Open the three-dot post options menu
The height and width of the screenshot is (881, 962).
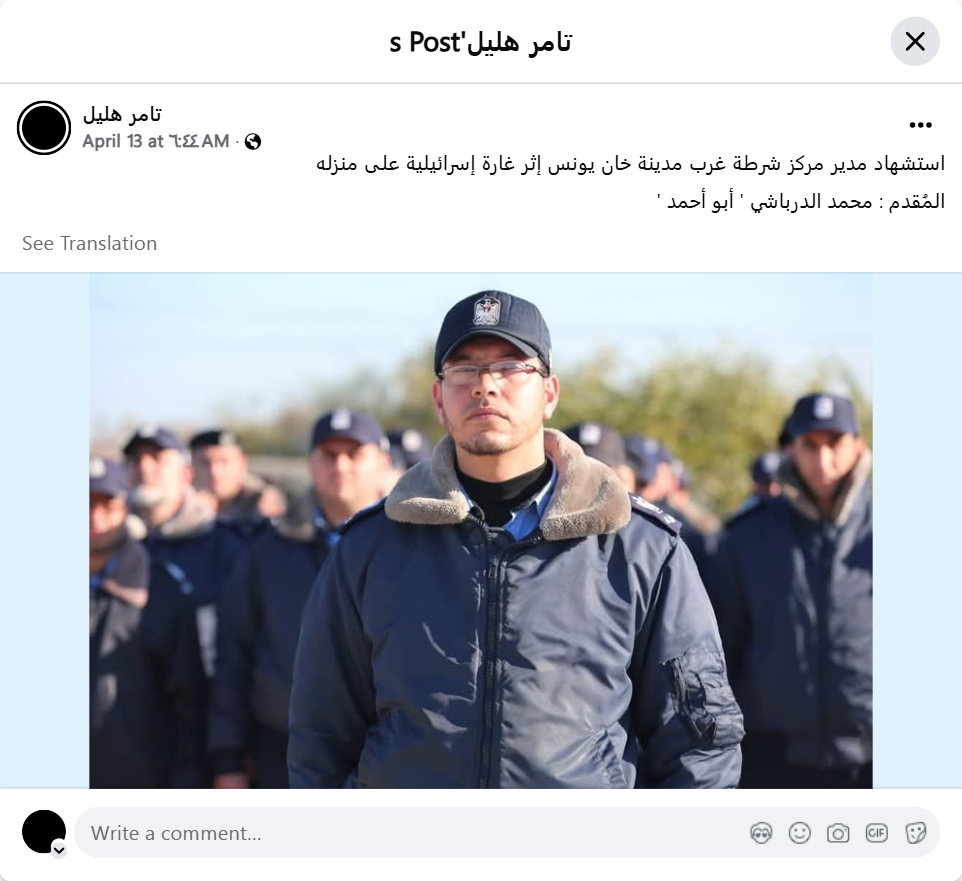[920, 125]
